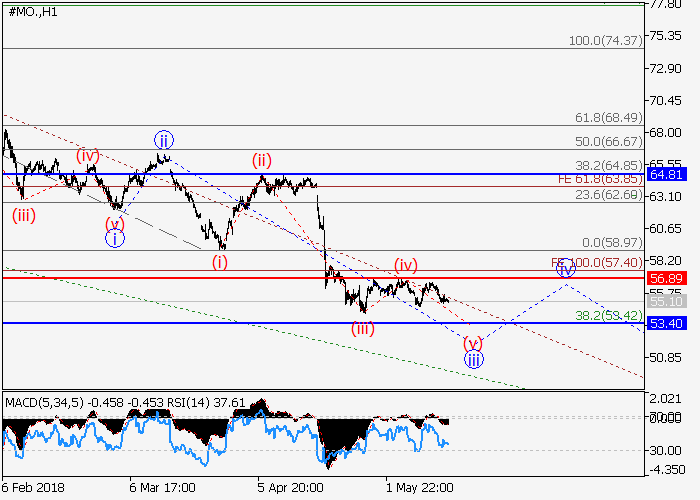Select the 61.8(68.49) Fibonacci level label
The image size is (700, 500).
coord(607,118)
